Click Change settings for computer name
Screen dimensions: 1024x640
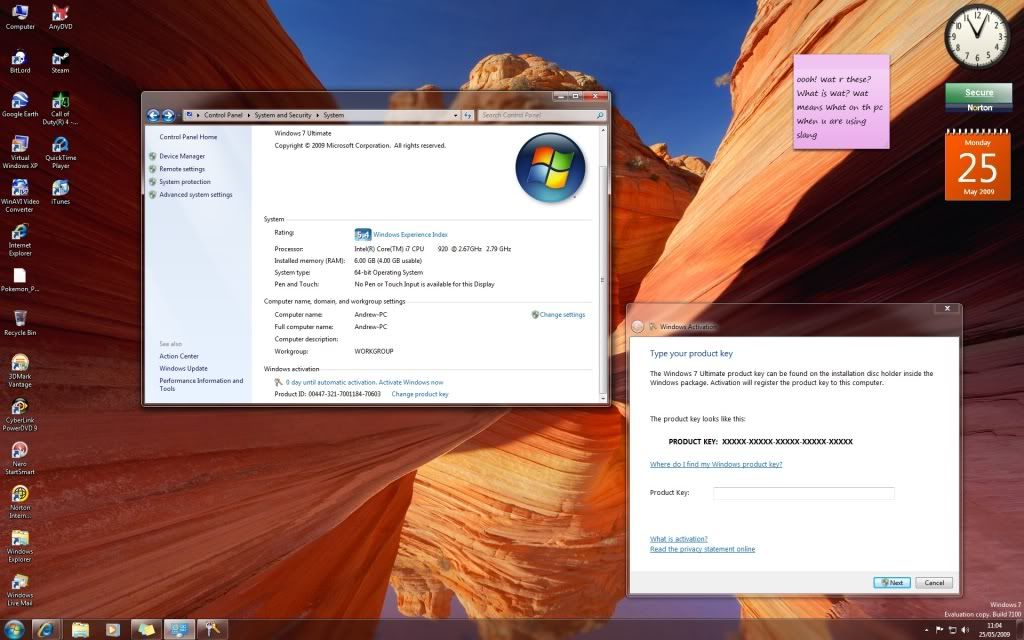(562, 315)
